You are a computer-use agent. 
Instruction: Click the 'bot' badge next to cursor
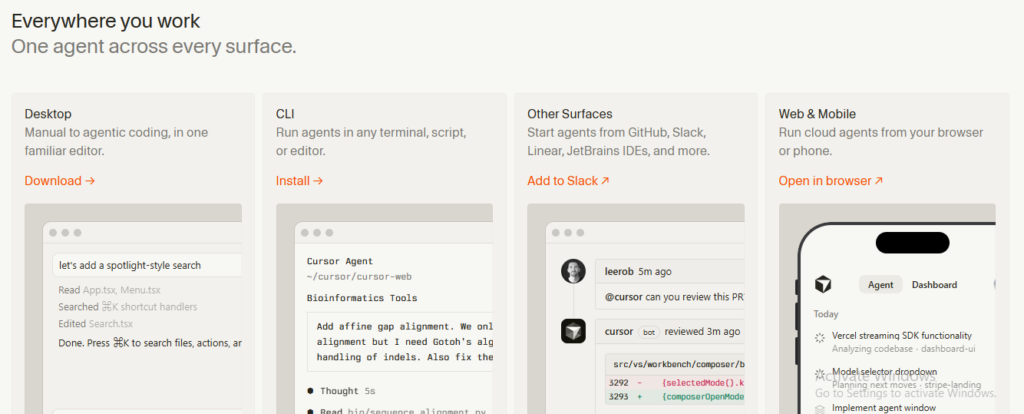click(647, 332)
